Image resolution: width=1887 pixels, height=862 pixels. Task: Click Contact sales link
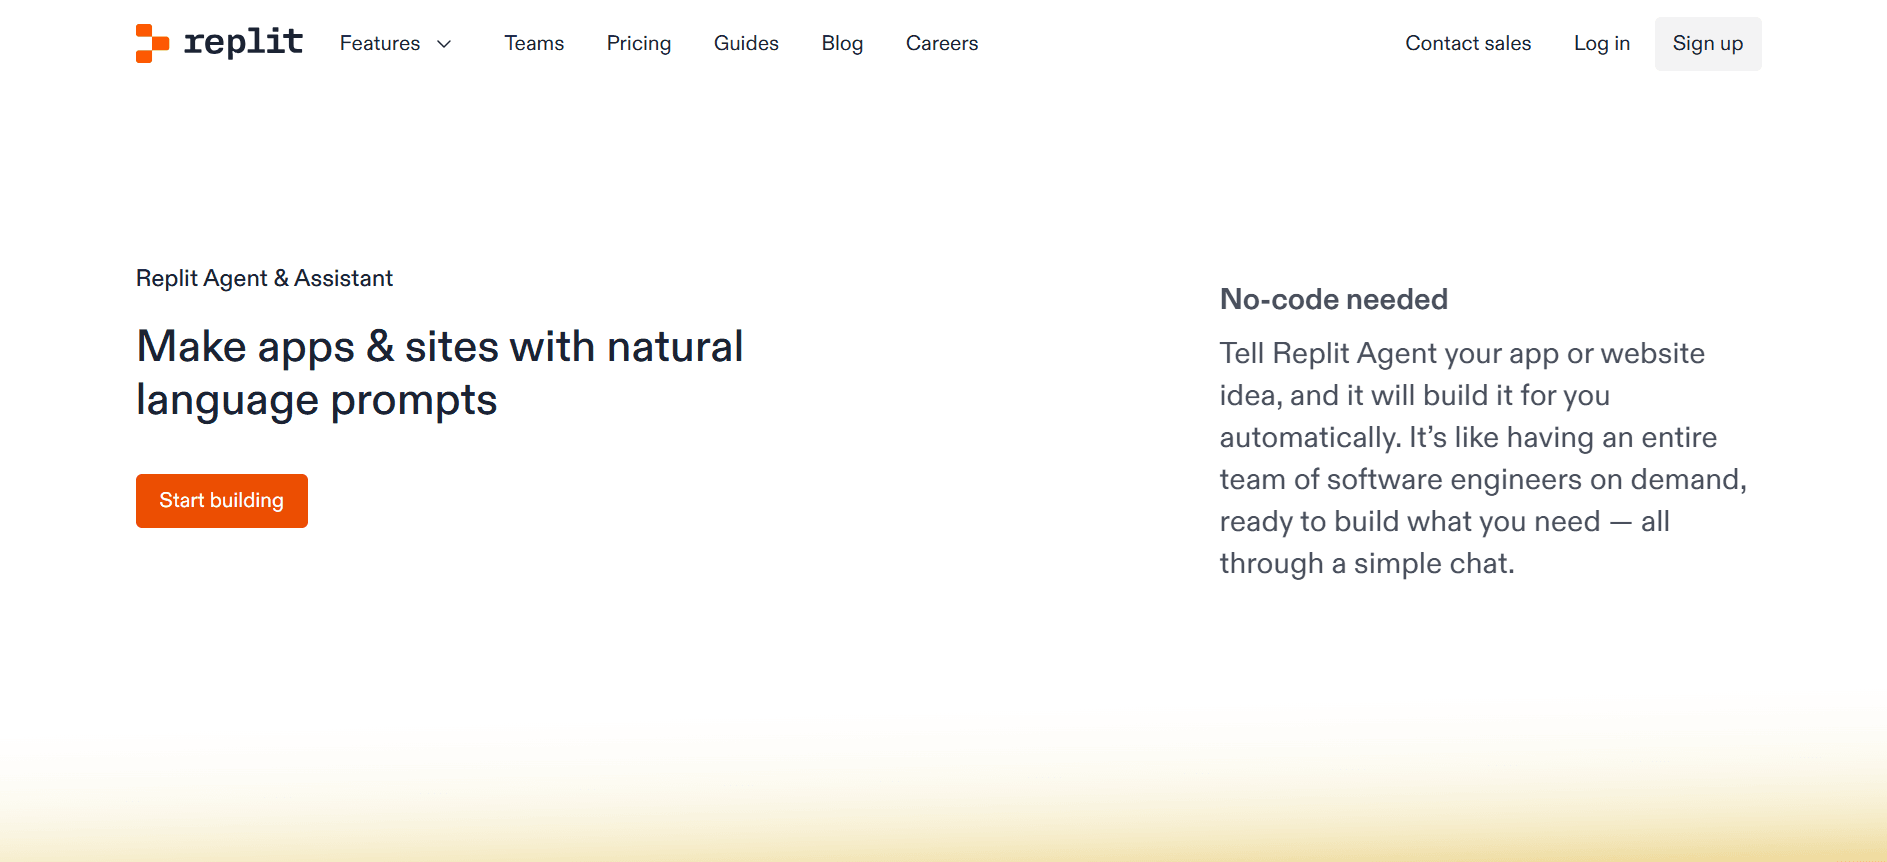[x=1468, y=43]
